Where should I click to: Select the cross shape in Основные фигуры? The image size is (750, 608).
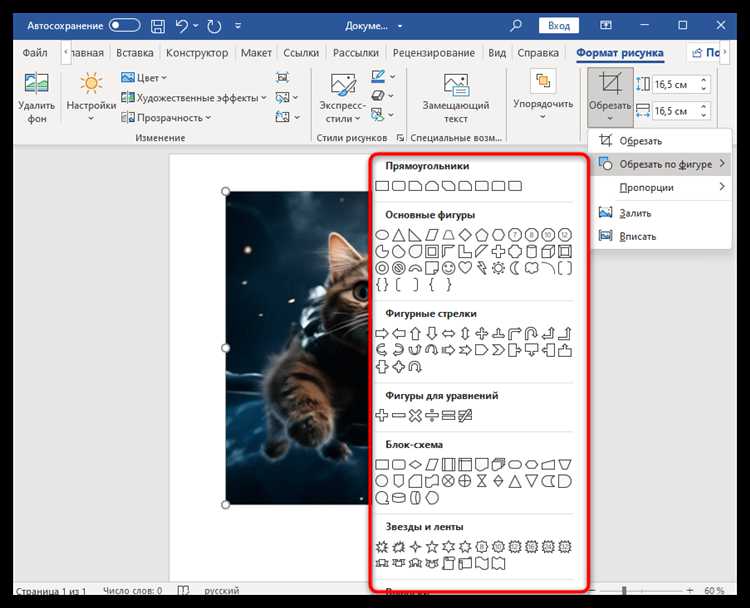(x=498, y=252)
